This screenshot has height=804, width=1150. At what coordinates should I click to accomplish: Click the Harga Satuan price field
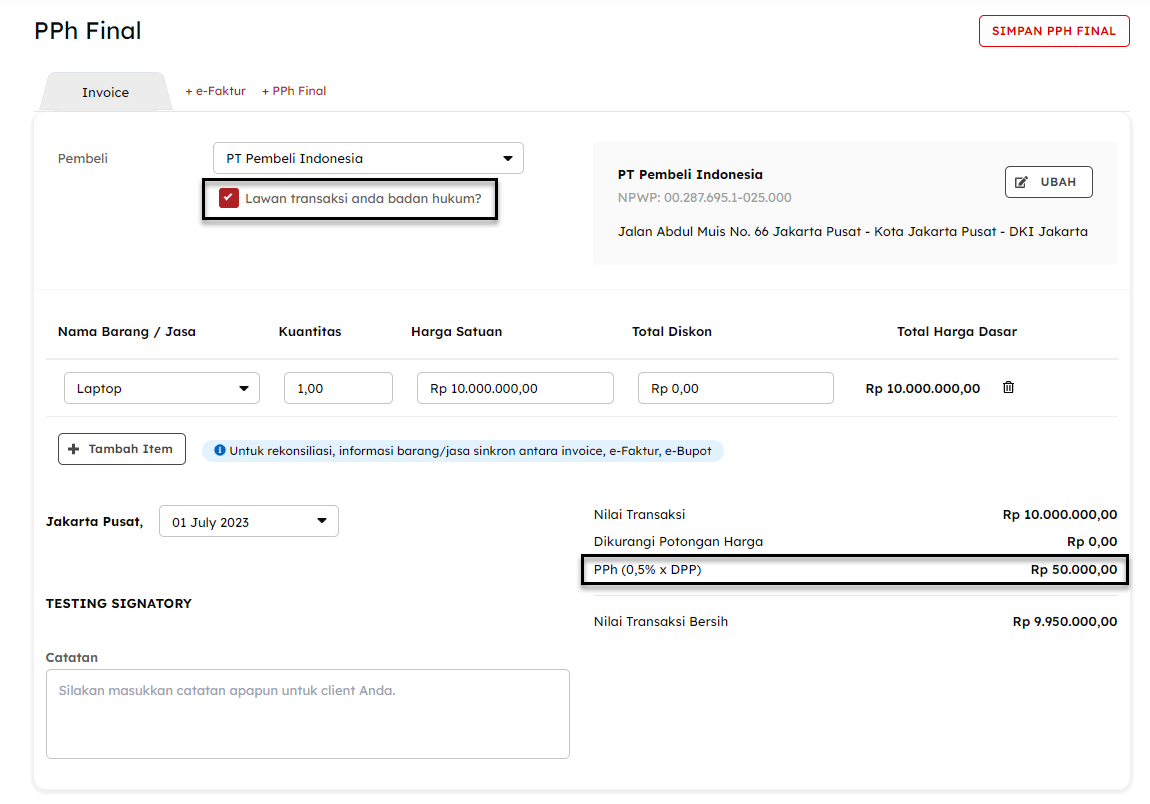point(515,388)
